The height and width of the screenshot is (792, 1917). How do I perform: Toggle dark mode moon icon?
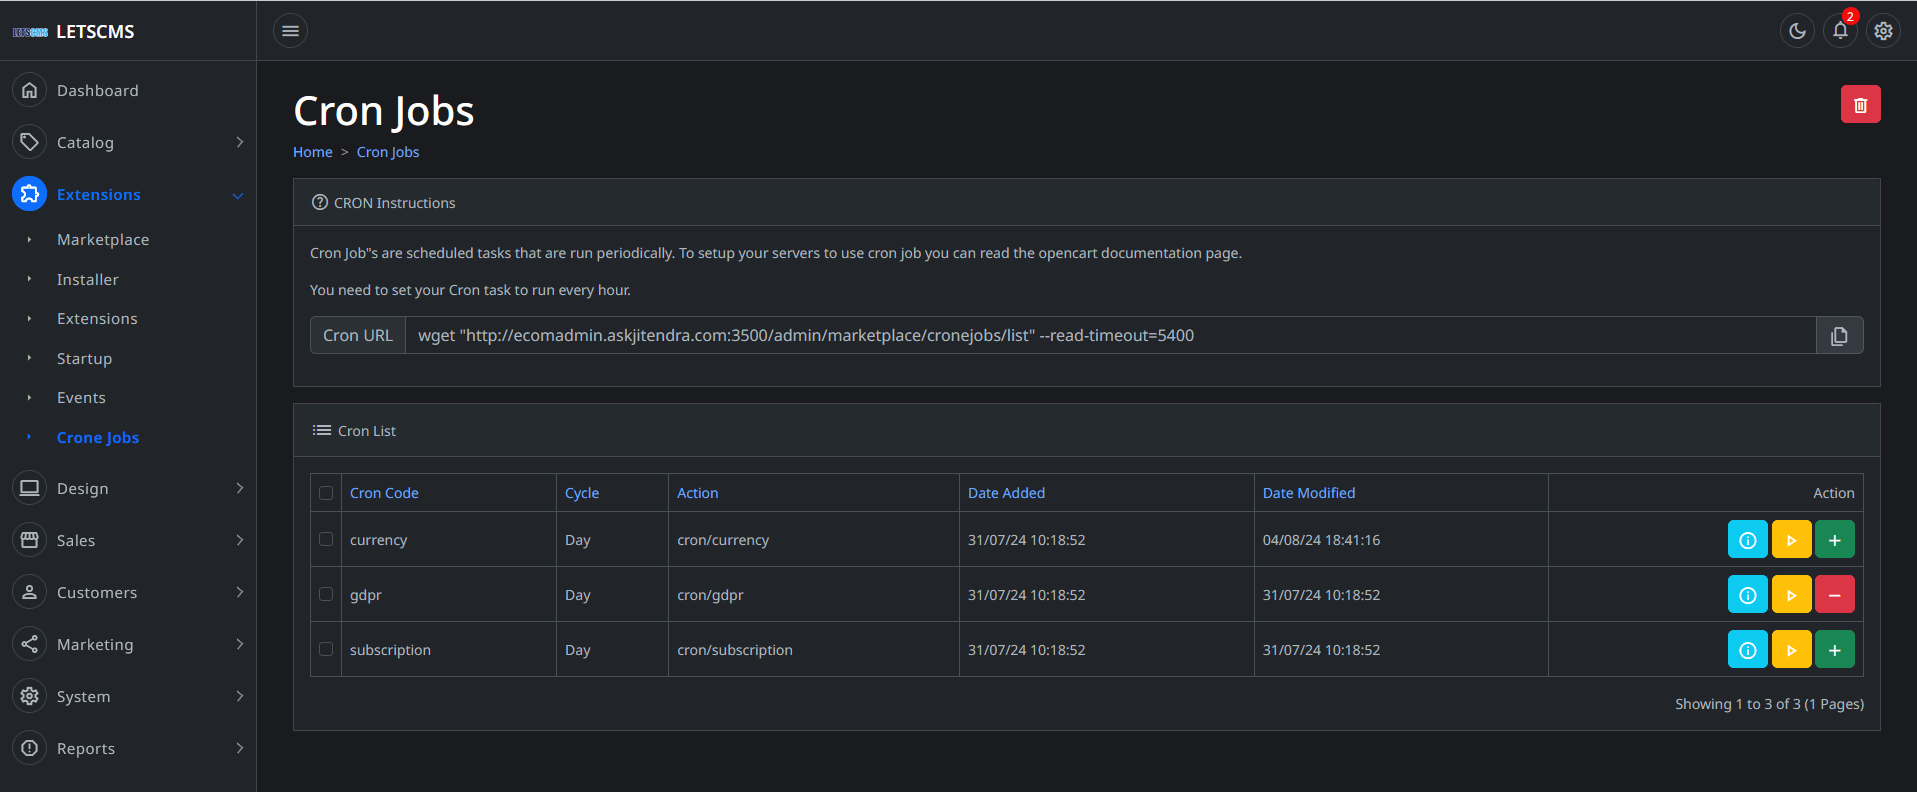pyautogui.click(x=1797, y=31)
